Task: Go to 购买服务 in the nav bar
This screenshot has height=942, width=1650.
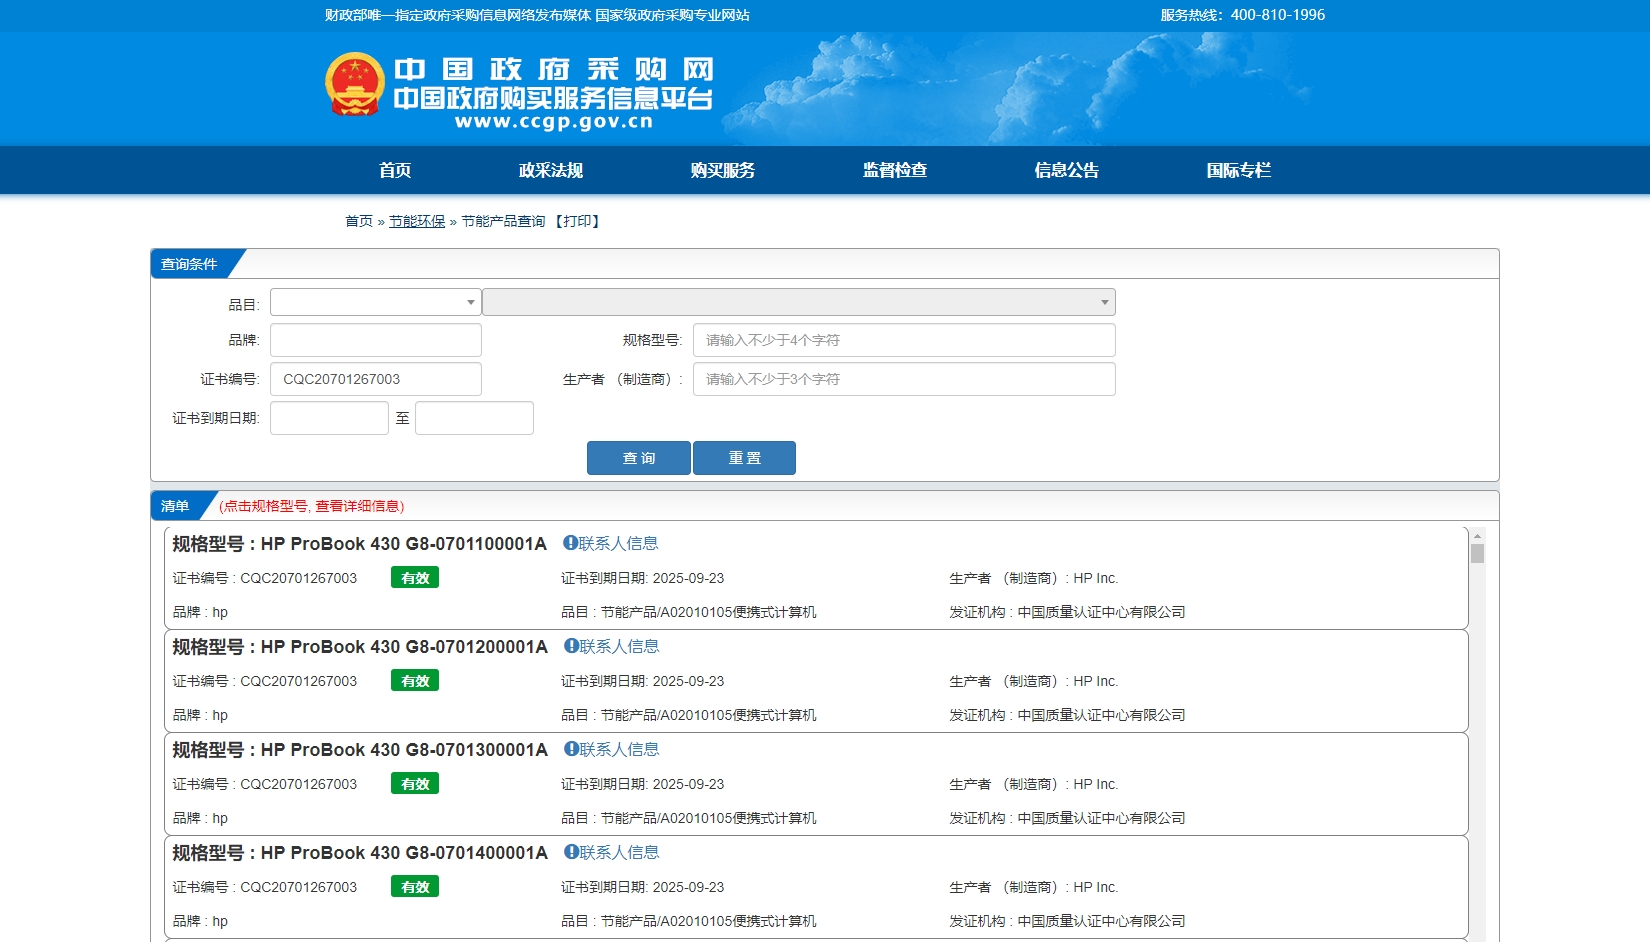Action: point(723,170)
